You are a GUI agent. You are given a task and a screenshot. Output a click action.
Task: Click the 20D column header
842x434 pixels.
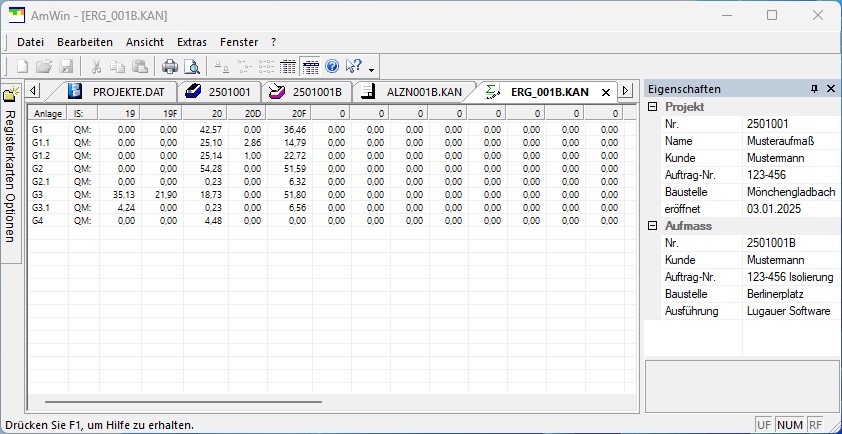tap(248, 113)
